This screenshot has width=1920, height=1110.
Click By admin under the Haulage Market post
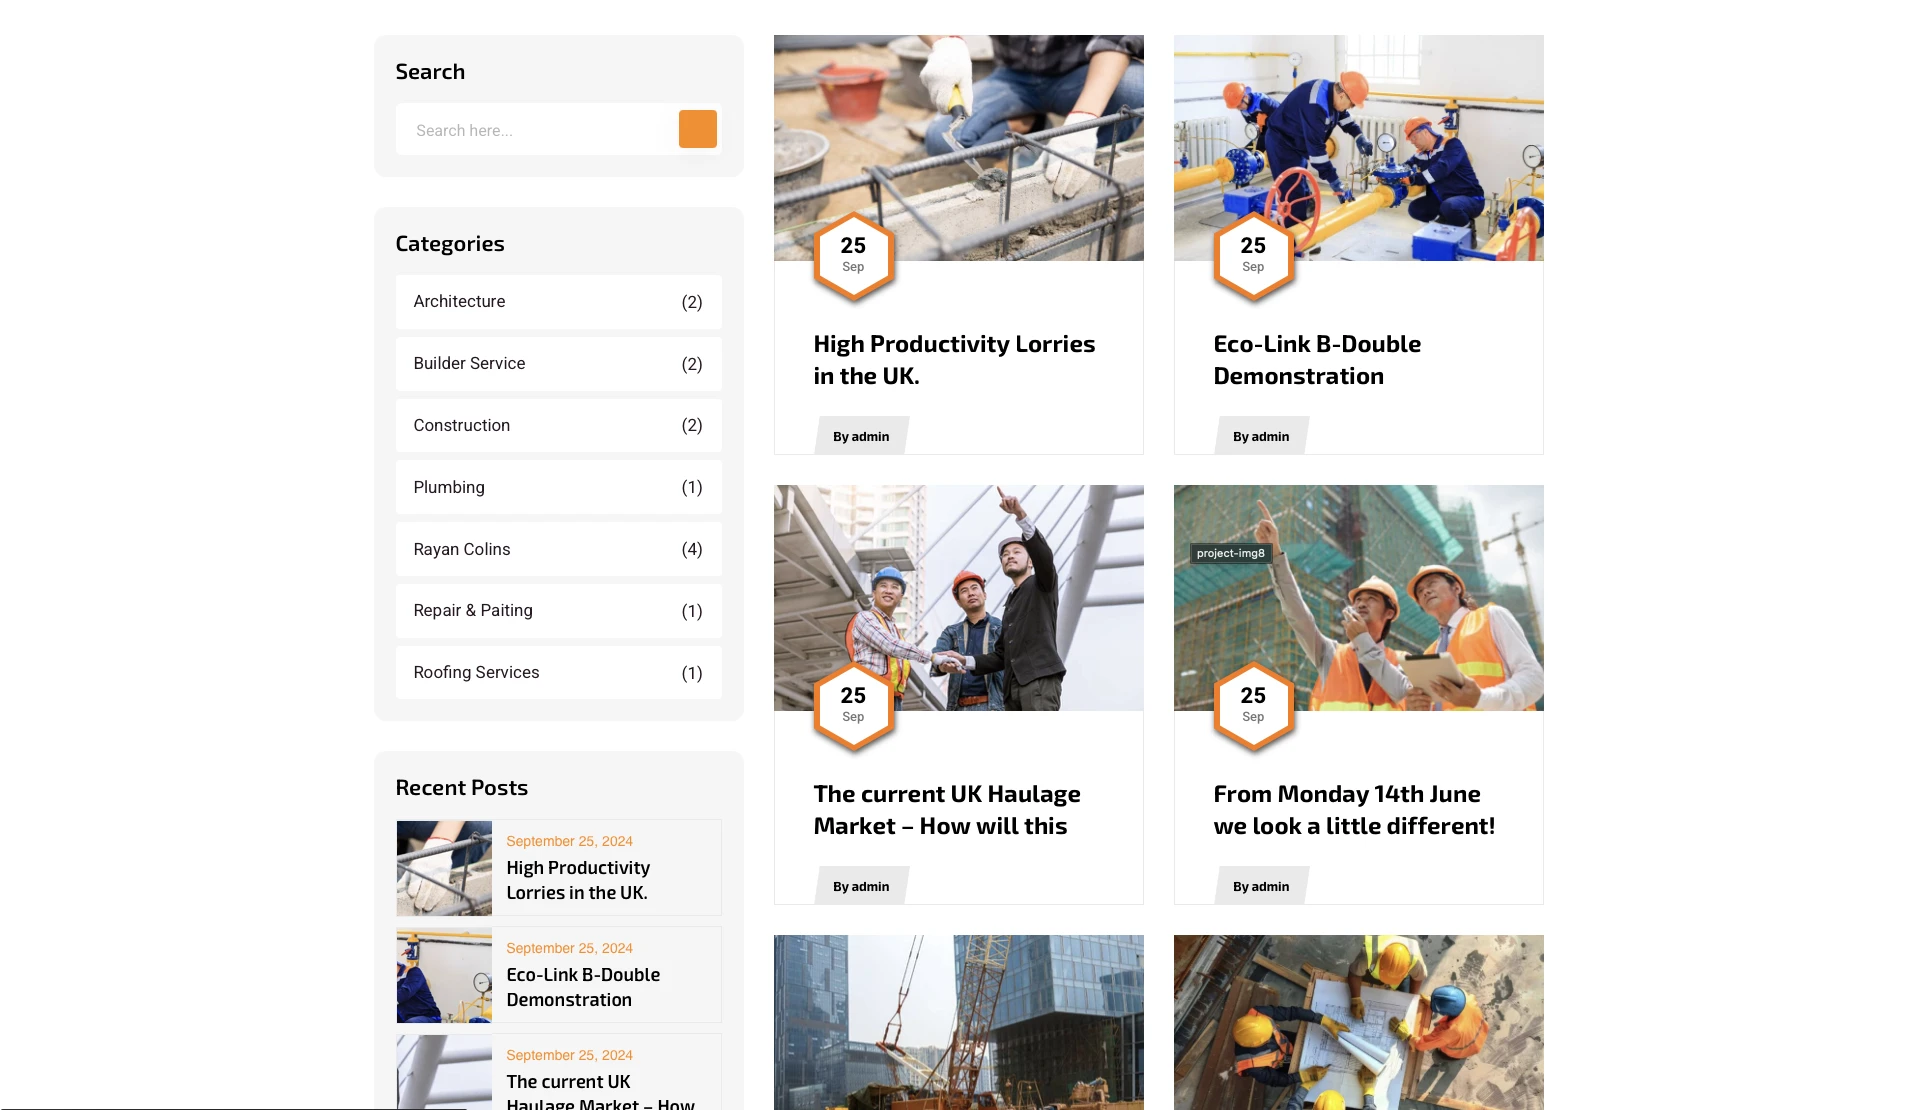pos(861,887)
